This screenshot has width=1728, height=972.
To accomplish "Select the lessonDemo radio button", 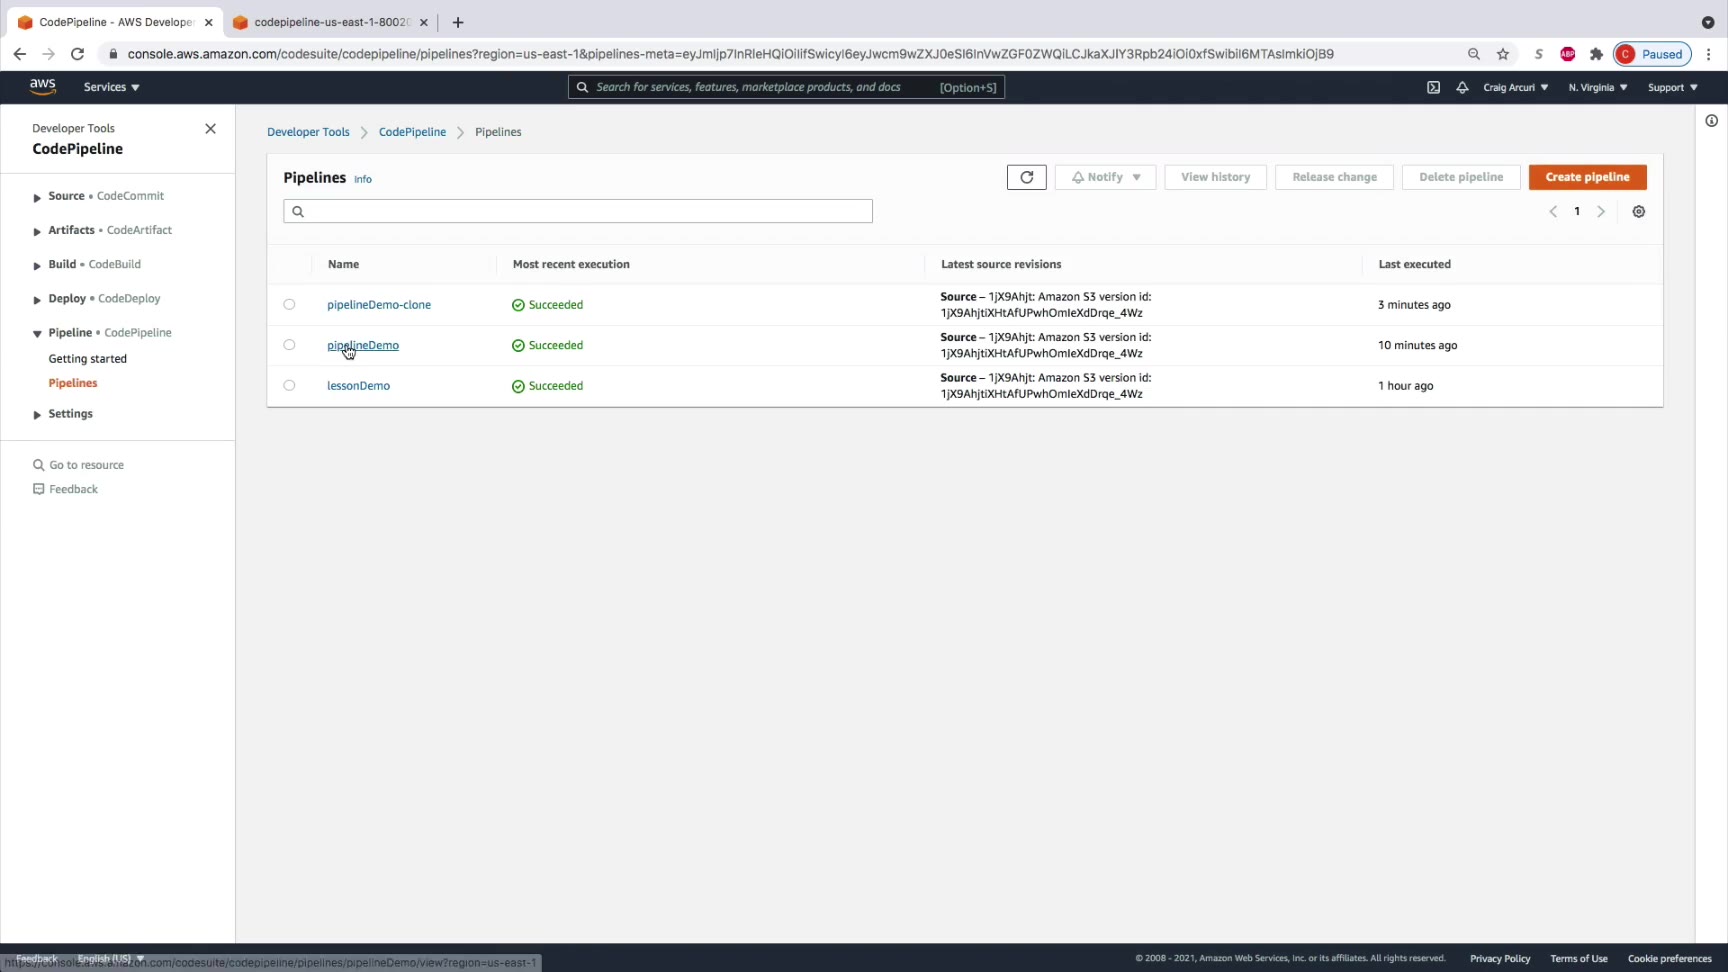I will tap(289, 385).
